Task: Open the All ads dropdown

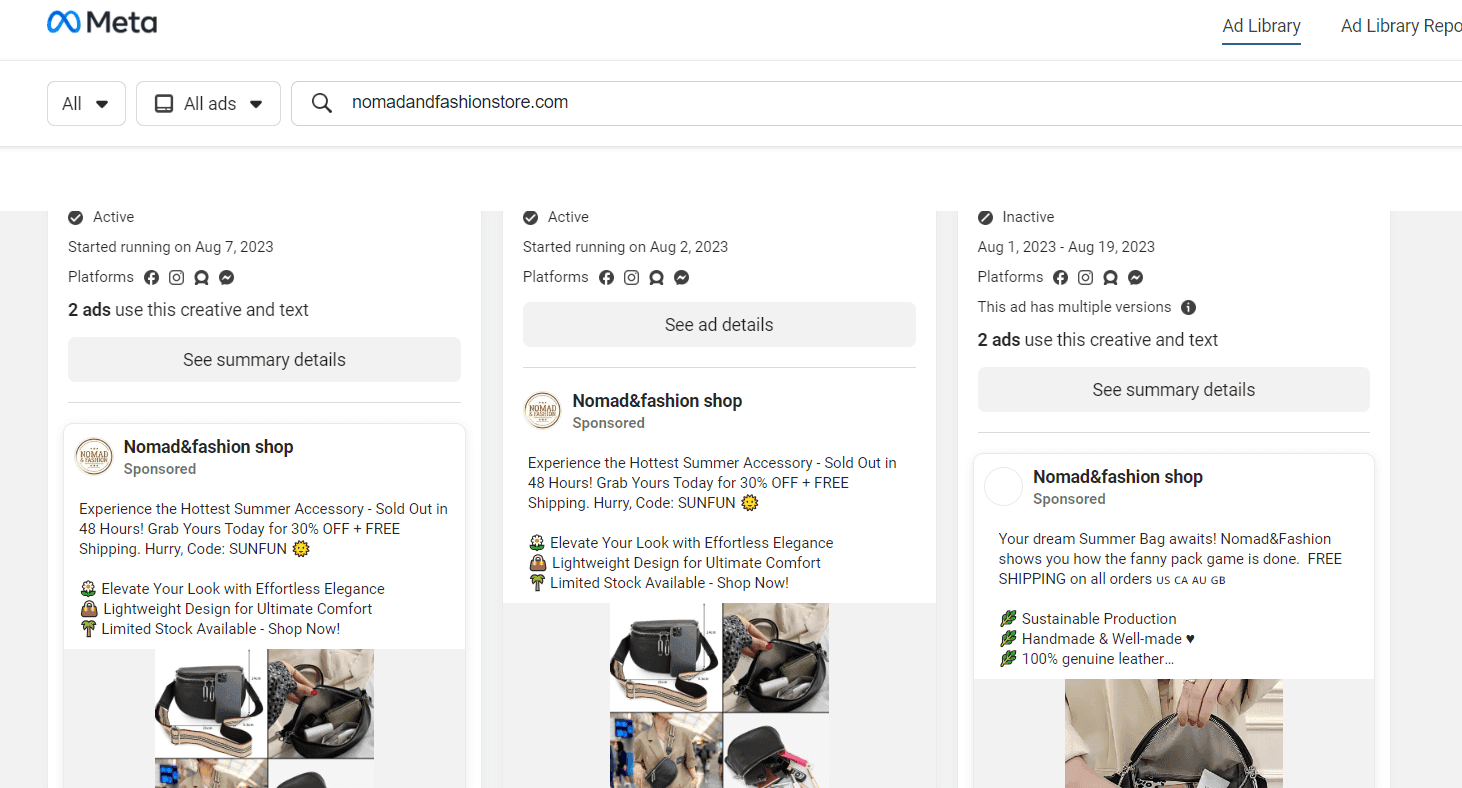Action: click(208, 104)
